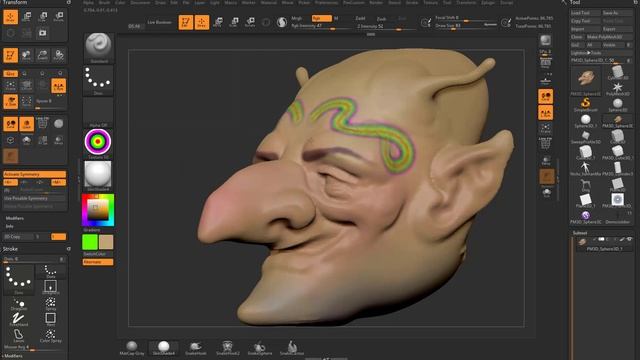640x360 pixels.
Task: Toggle the Zadd button
Action: [360, 18]
